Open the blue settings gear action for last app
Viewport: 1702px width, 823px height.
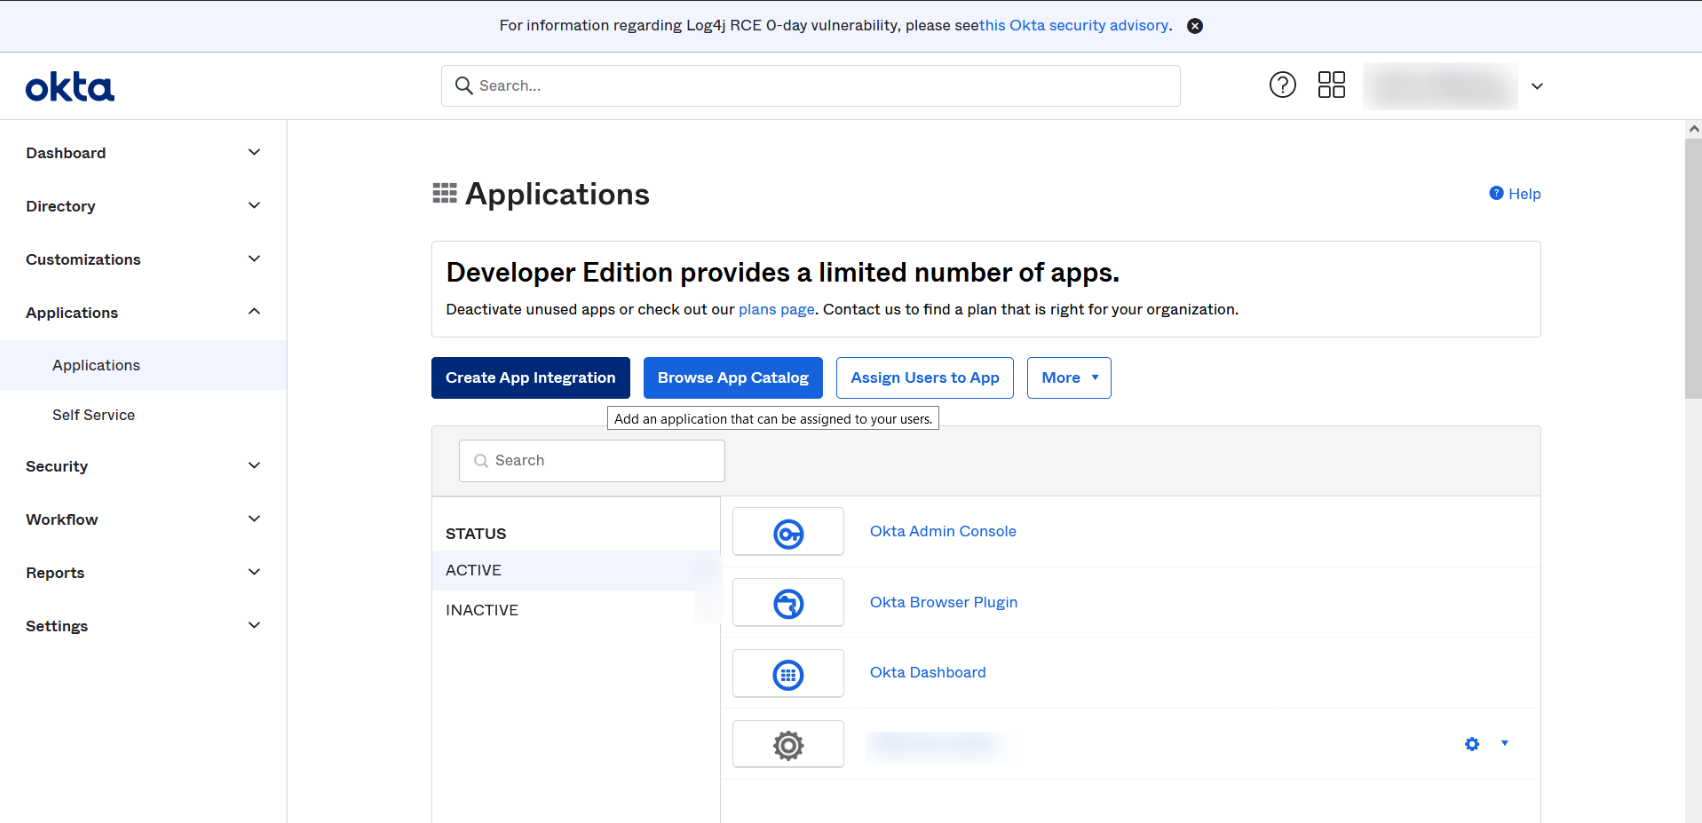(1472, 744)
